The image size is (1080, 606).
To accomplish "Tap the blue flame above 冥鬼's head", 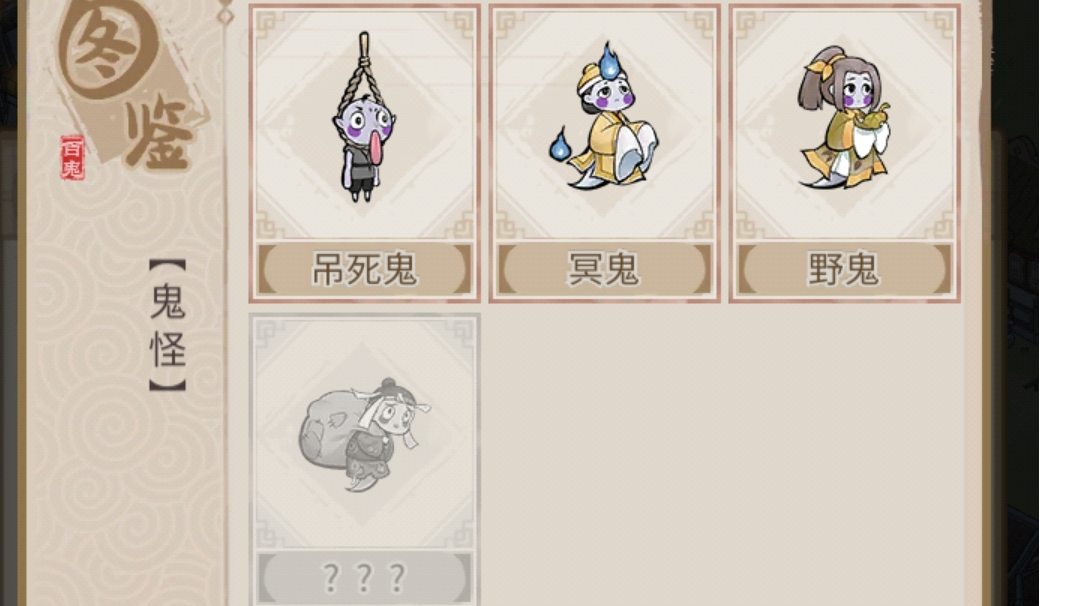I will coord(610,61).
